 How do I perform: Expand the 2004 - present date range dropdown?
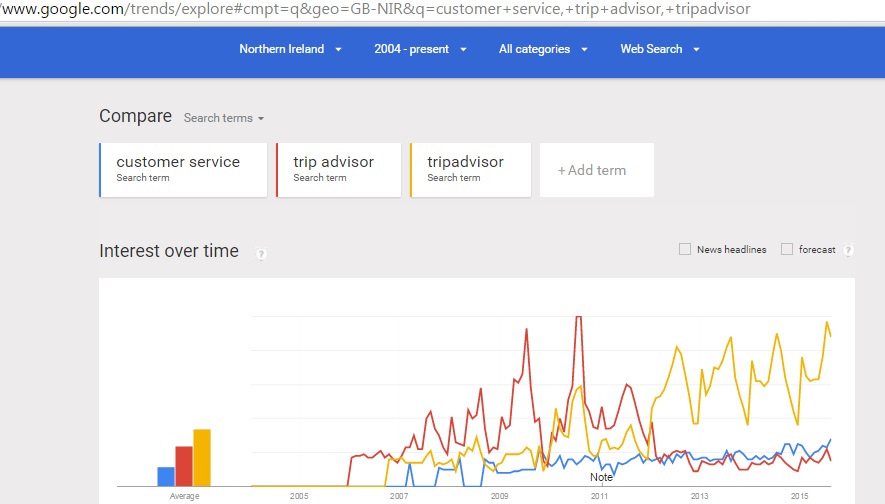pyautogui.click(x=420, y=49)
